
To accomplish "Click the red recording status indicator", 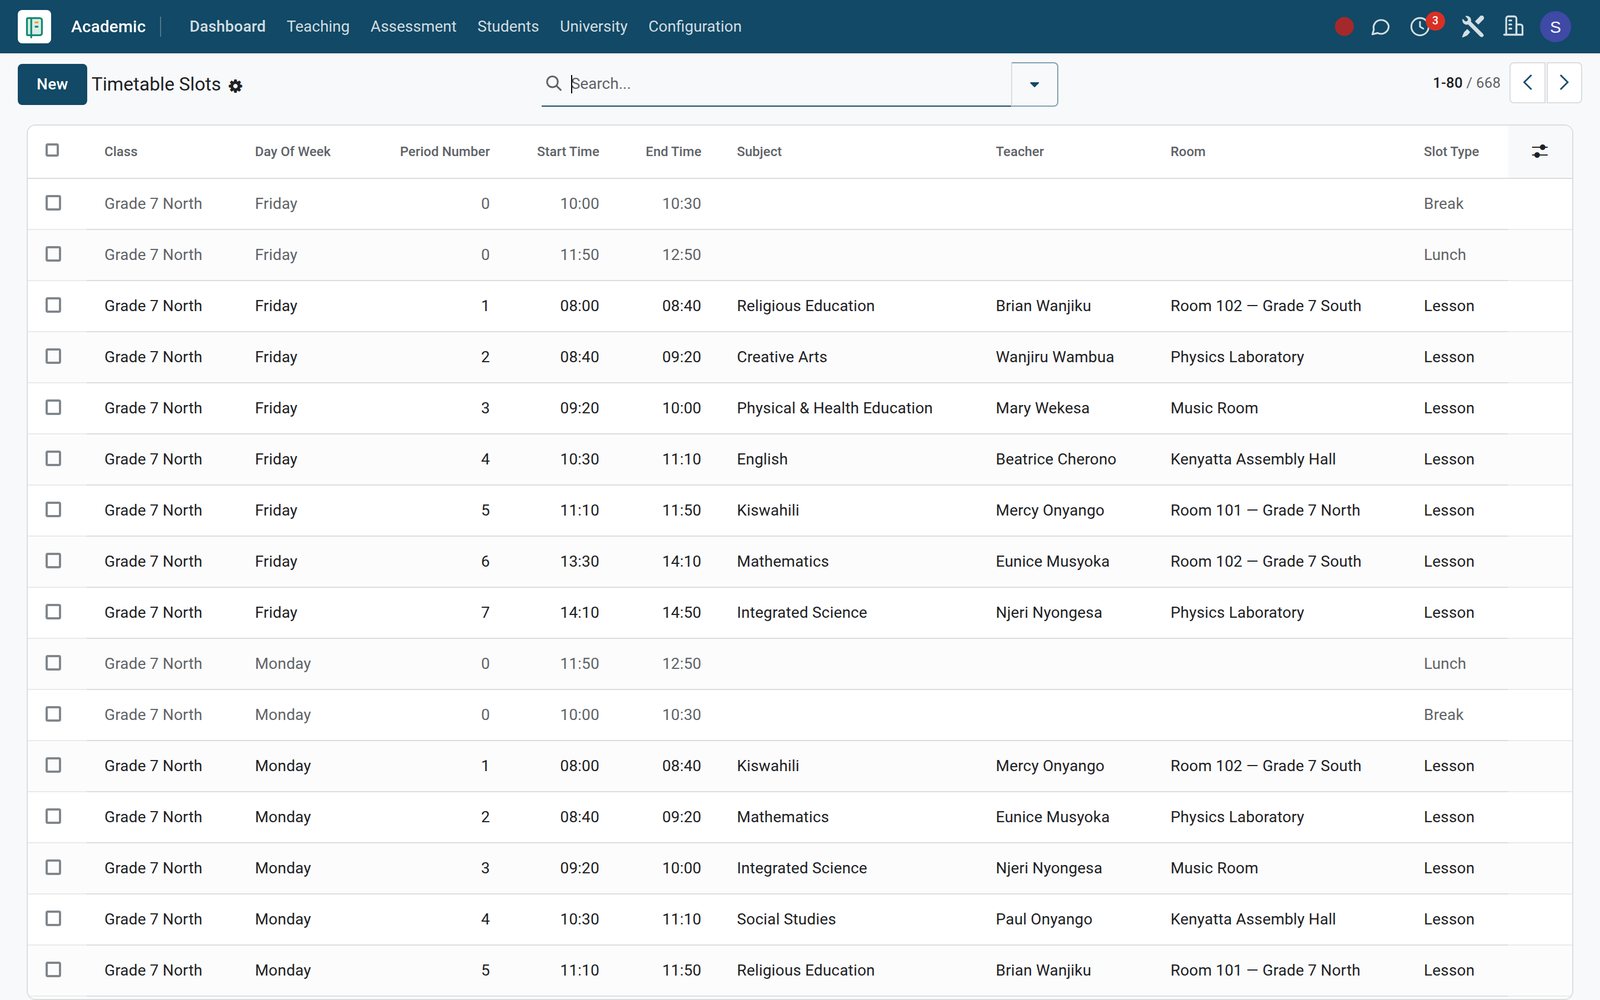I will [x=1344, y=27].
